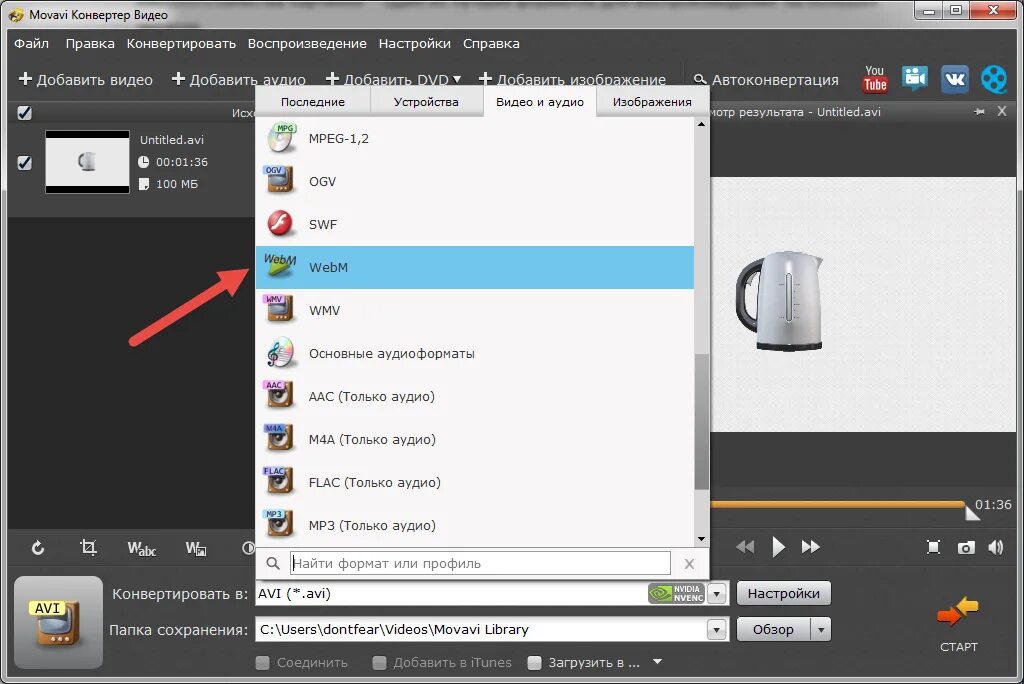Click the Найти формат или профиль search field
Viewport: 1024px width, 684px height.
tap(480, 563)
